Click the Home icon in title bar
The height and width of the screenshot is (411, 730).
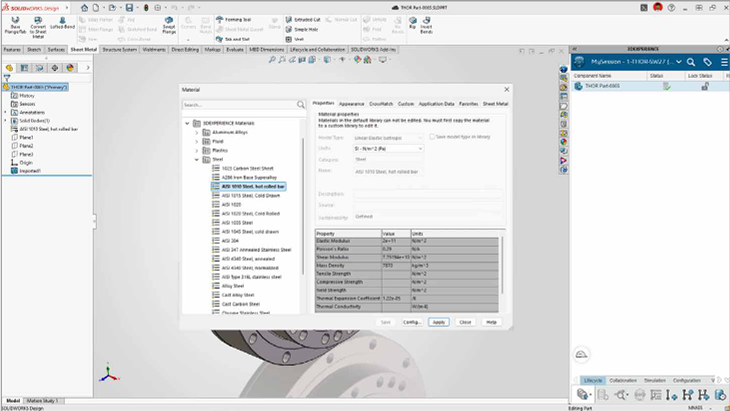tap(84, 7)
